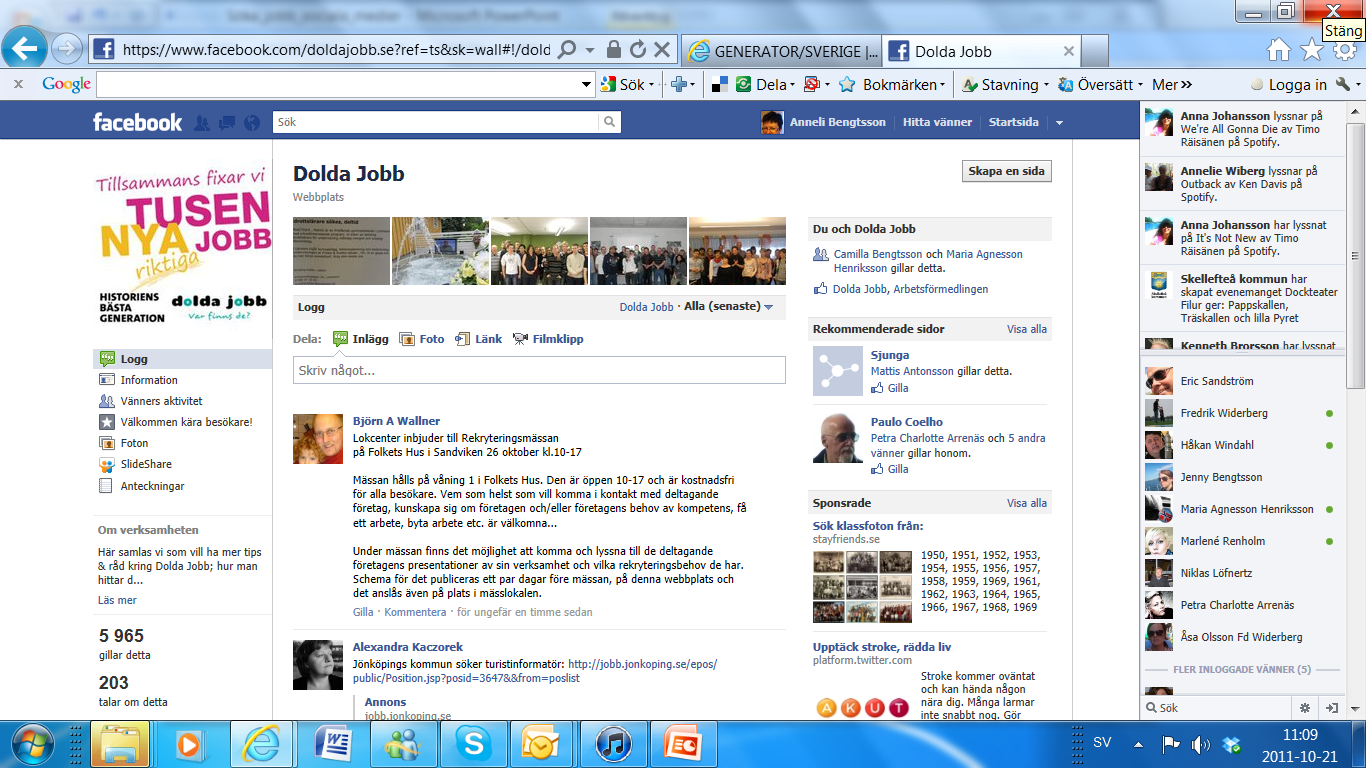
Task: Open Facebook friend requests icon
Action: point(202,123)
